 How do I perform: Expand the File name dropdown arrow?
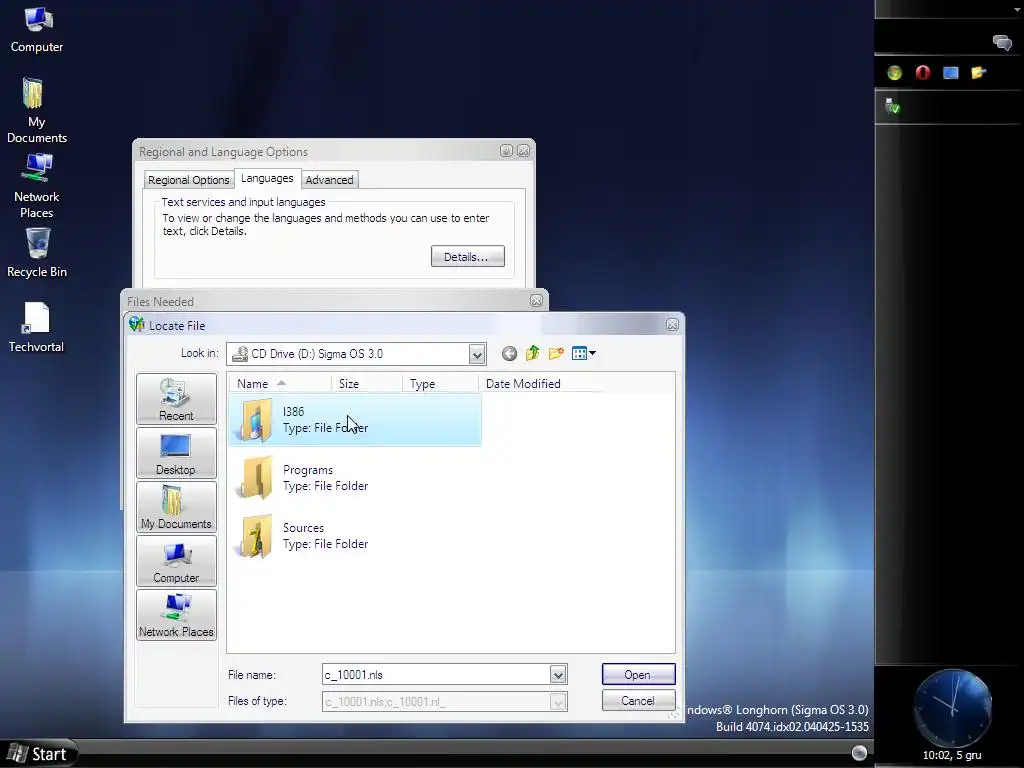click(x=558, y=675)
